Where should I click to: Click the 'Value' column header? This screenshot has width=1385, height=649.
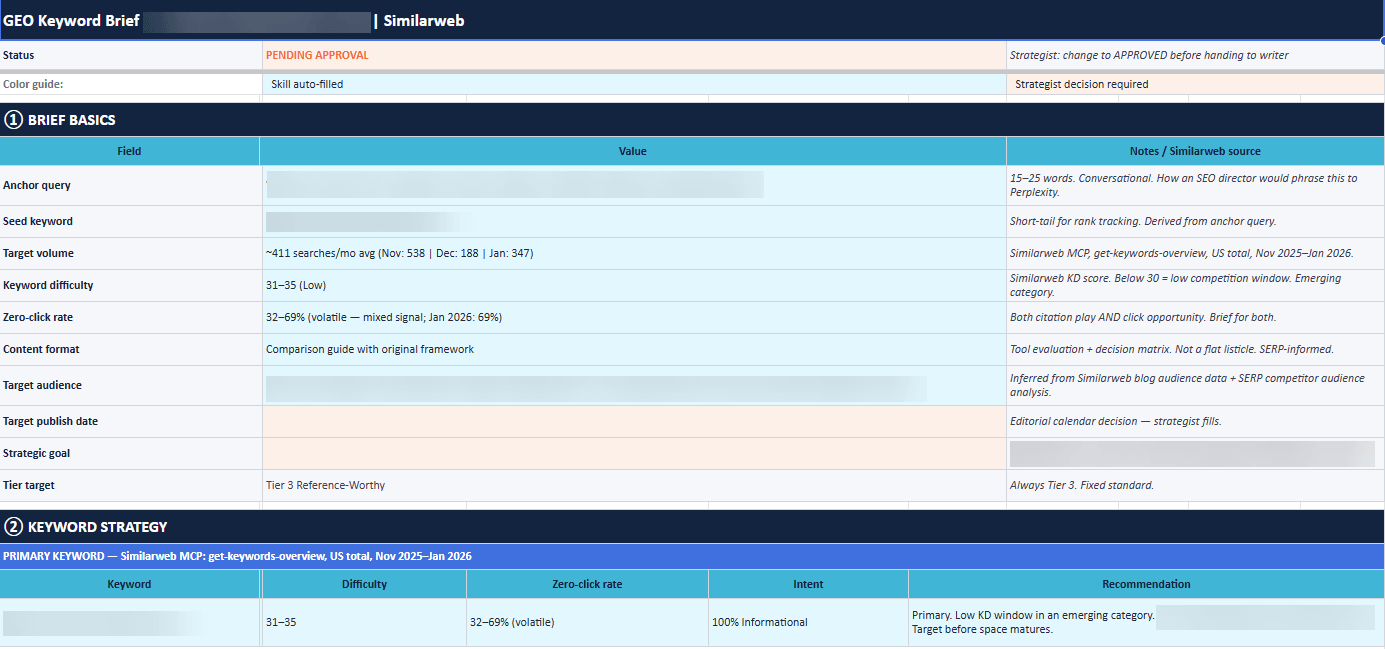coord(633,151)
